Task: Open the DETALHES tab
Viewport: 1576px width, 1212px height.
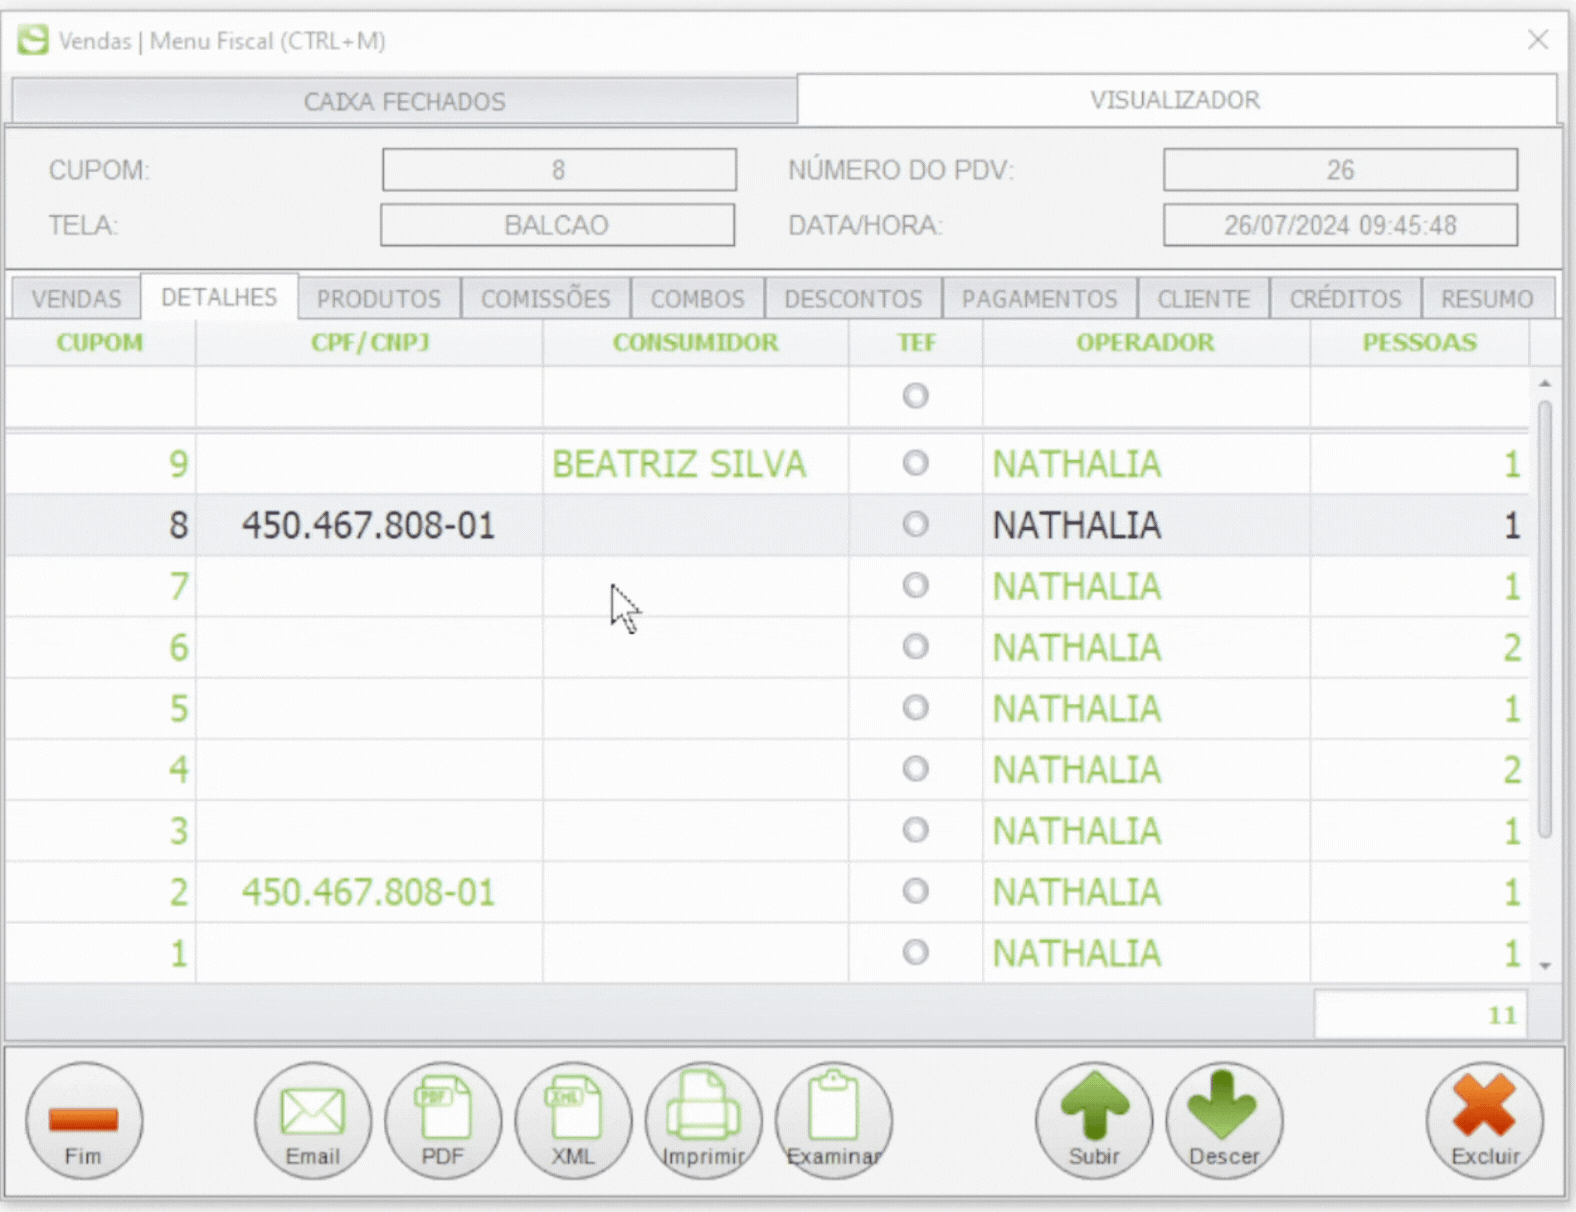Action: (219, 297)
